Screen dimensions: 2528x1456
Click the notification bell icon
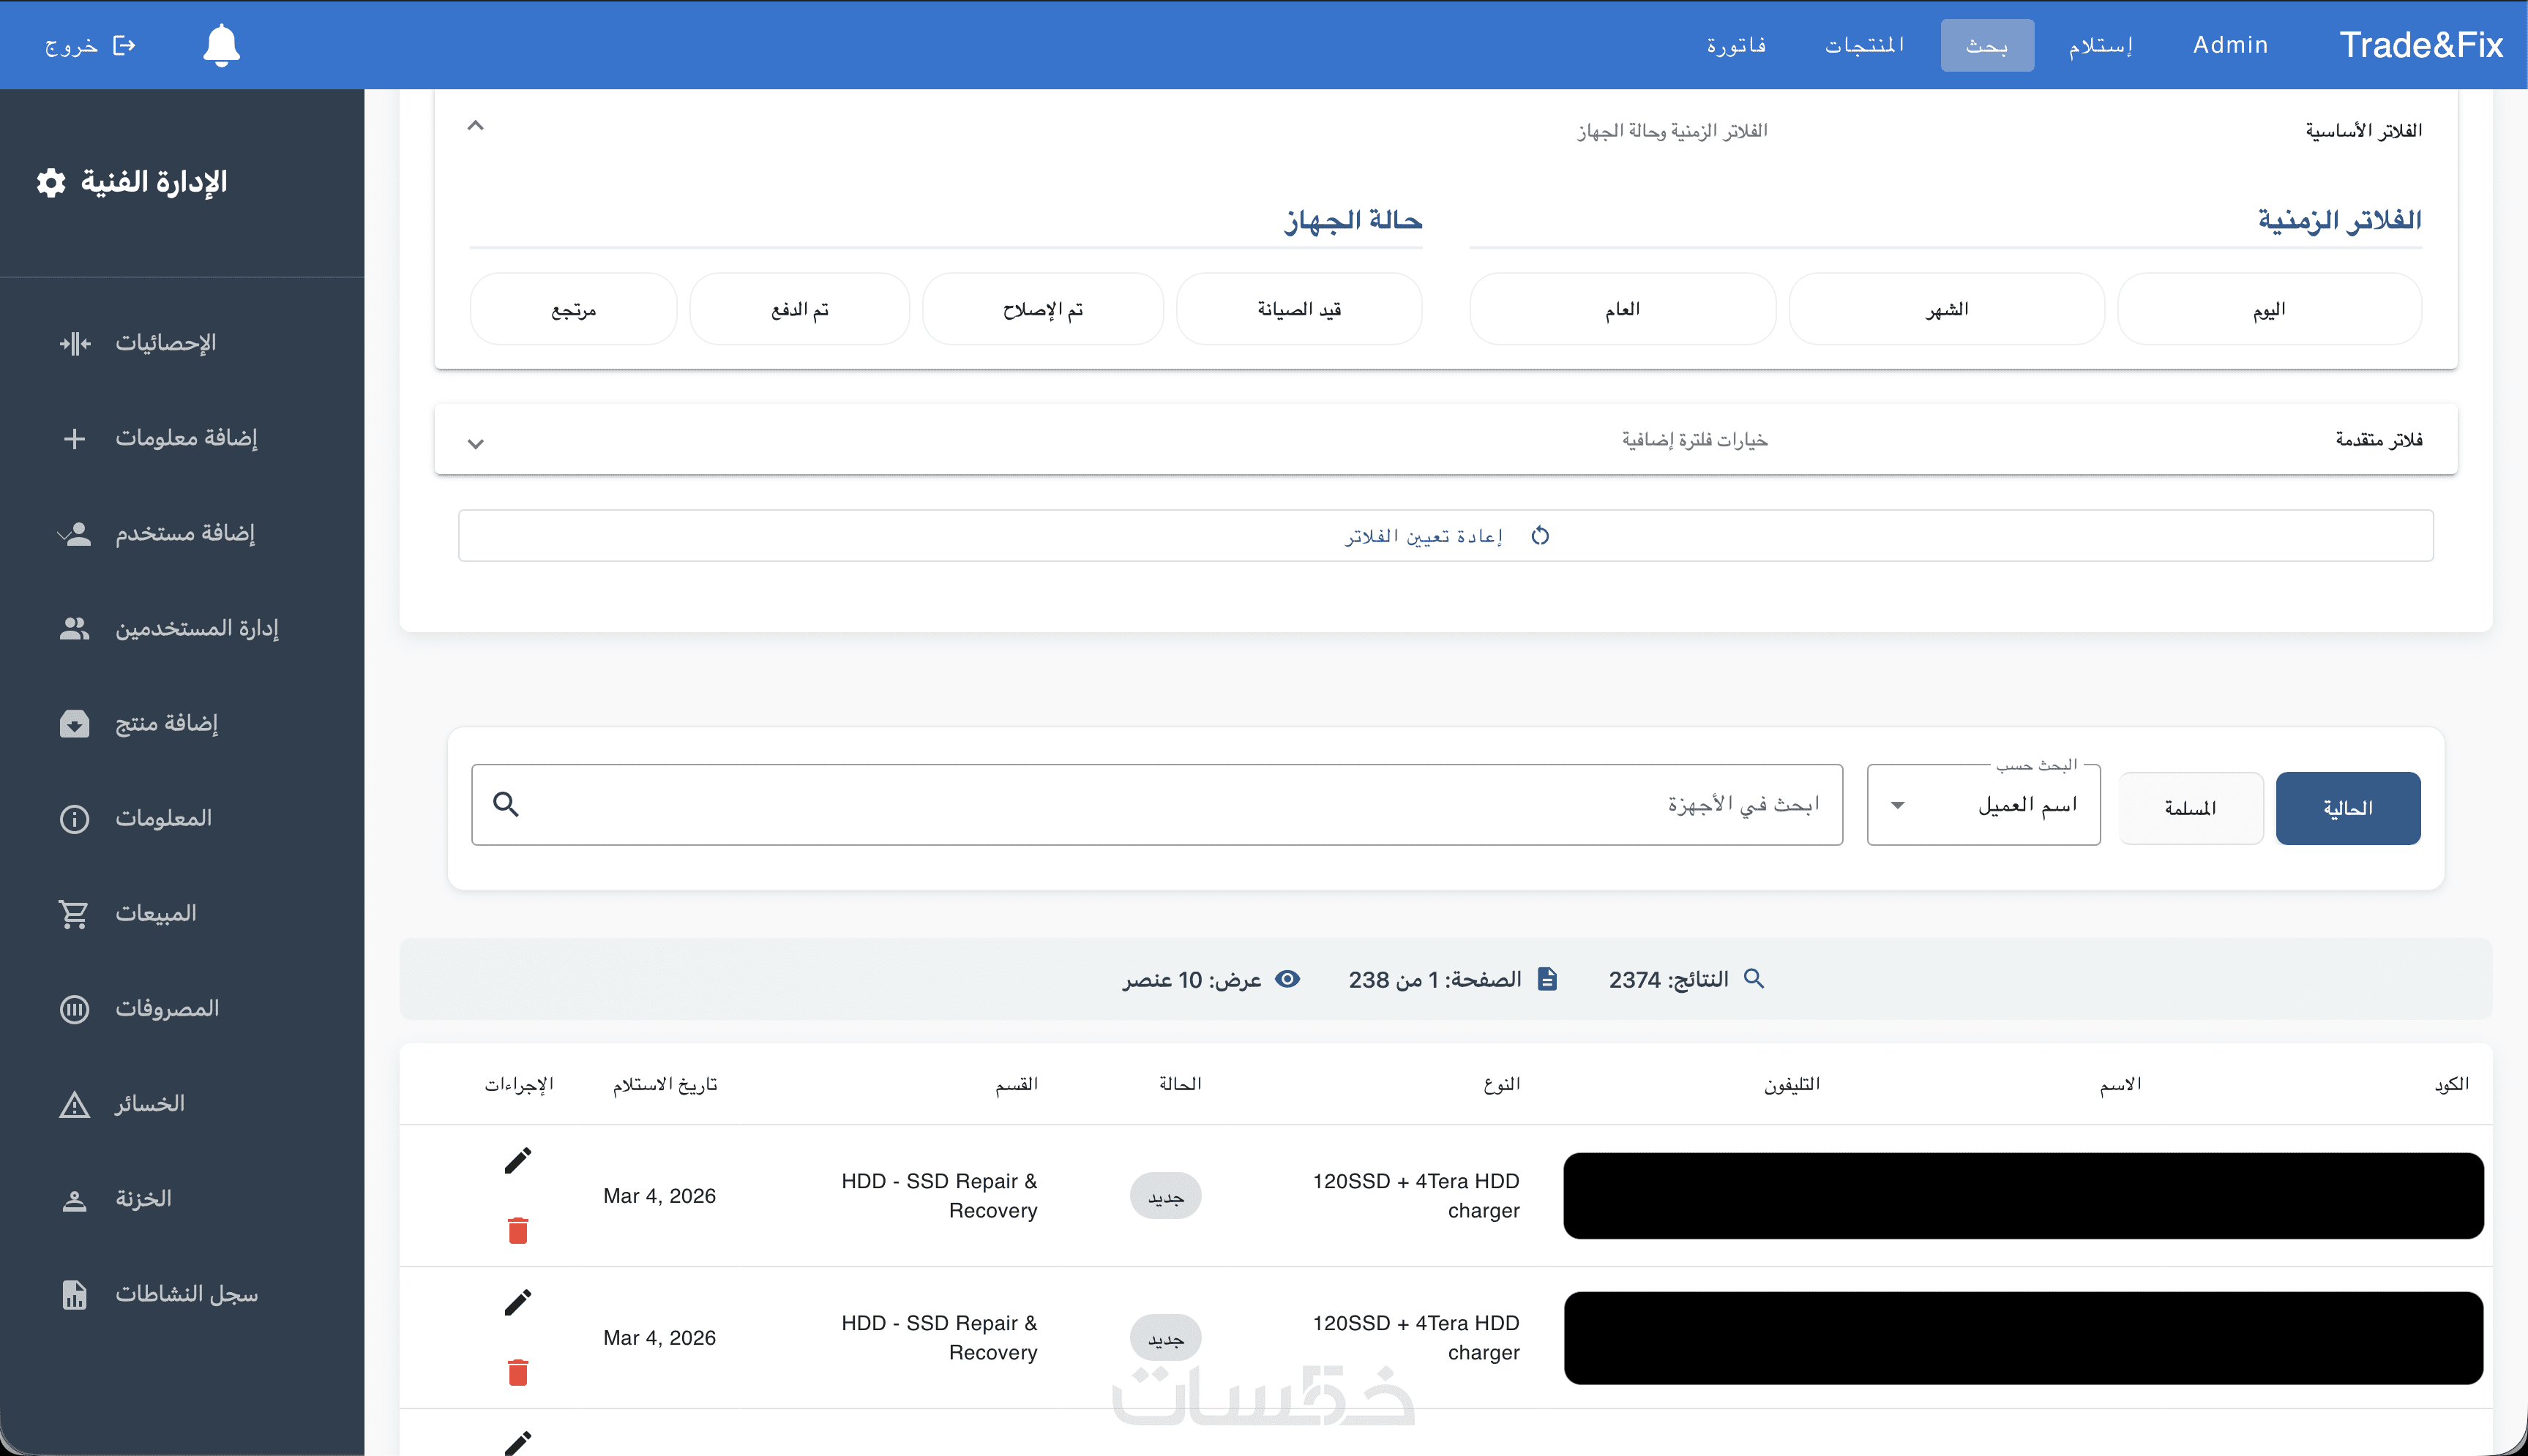pyautogui.click(x=221, y=45)
